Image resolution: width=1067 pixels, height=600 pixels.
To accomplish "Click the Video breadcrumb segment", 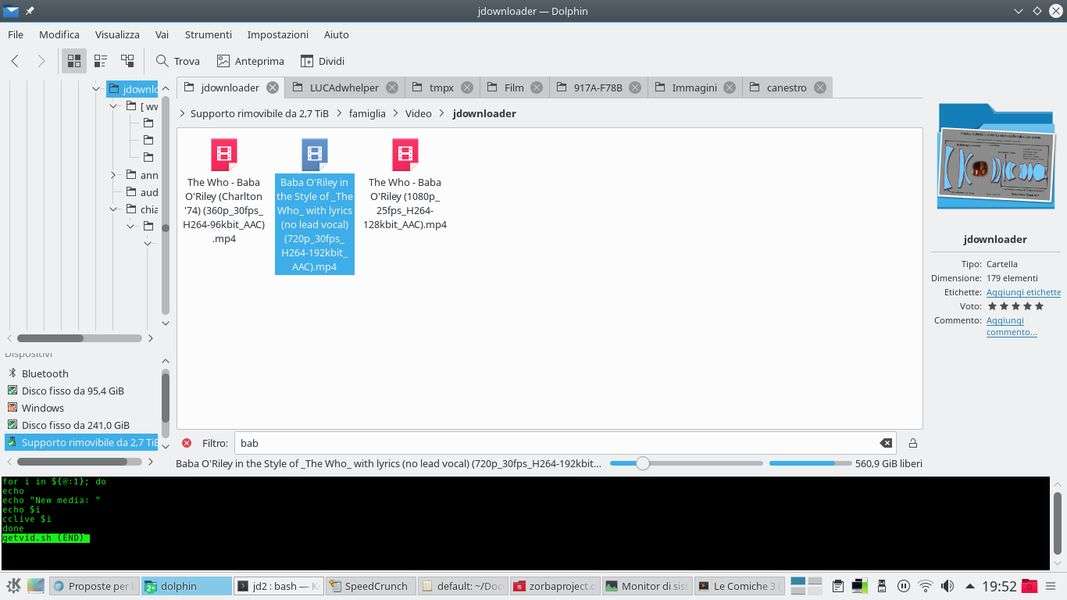I will point(418,114).
